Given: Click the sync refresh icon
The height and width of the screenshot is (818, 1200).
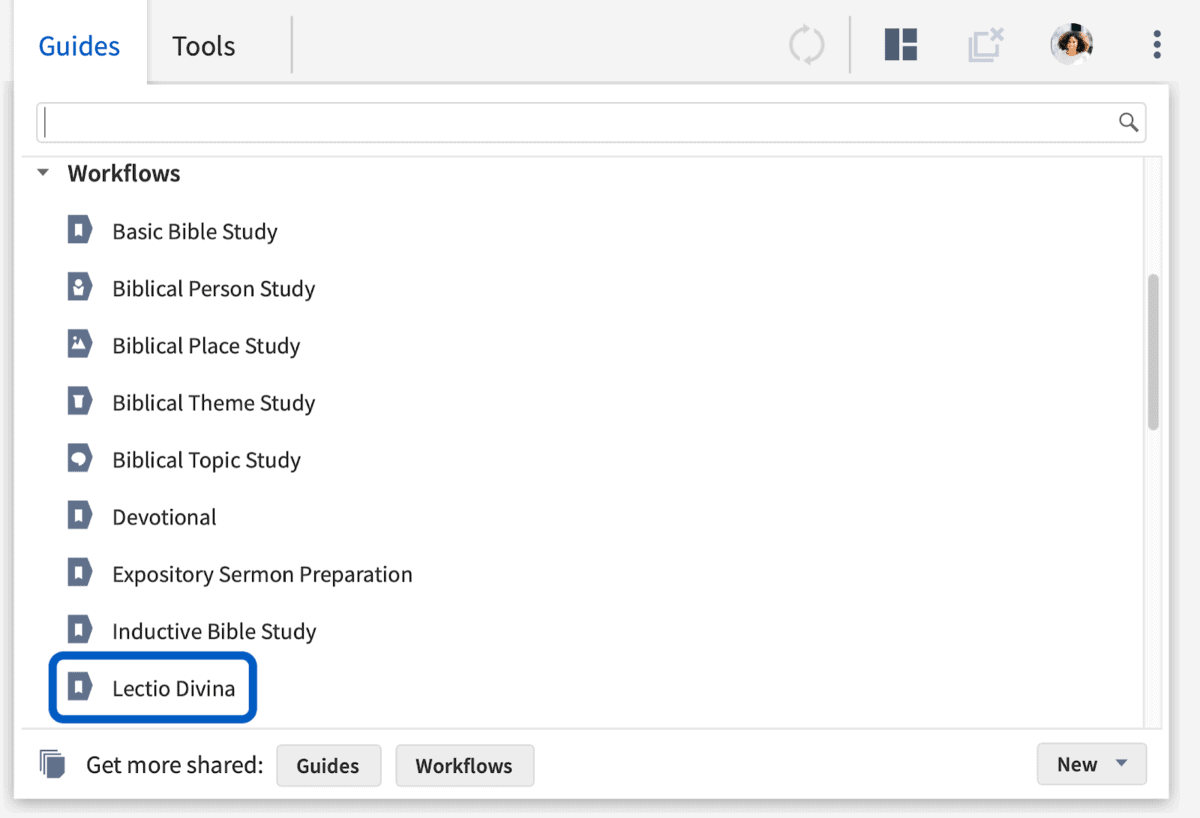Looking at the screenshot, I should click(x=806, y=45).
